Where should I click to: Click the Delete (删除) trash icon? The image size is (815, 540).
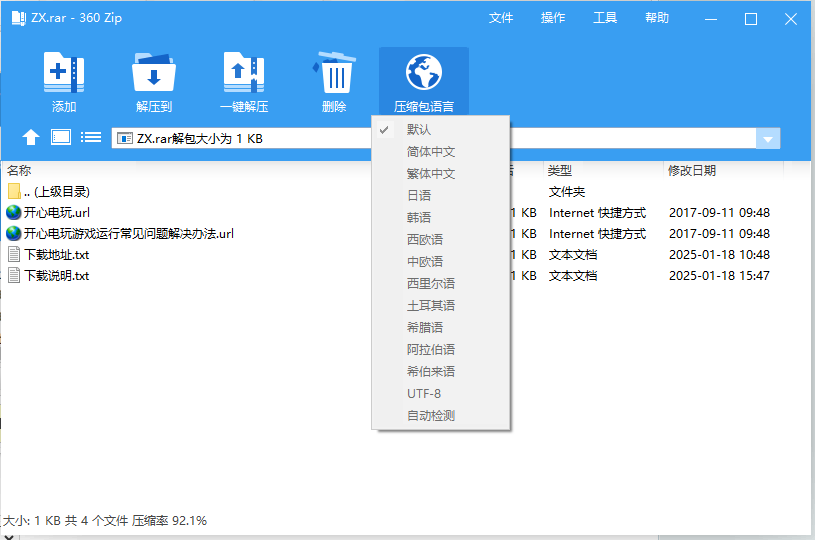(x=334, y=73)
